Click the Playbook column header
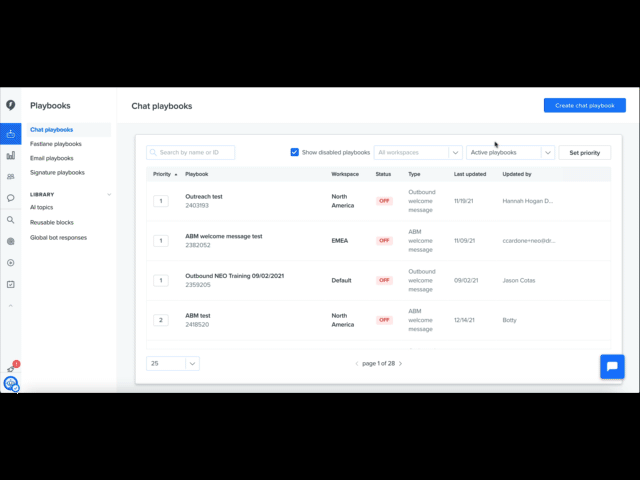 pos(196,174)
